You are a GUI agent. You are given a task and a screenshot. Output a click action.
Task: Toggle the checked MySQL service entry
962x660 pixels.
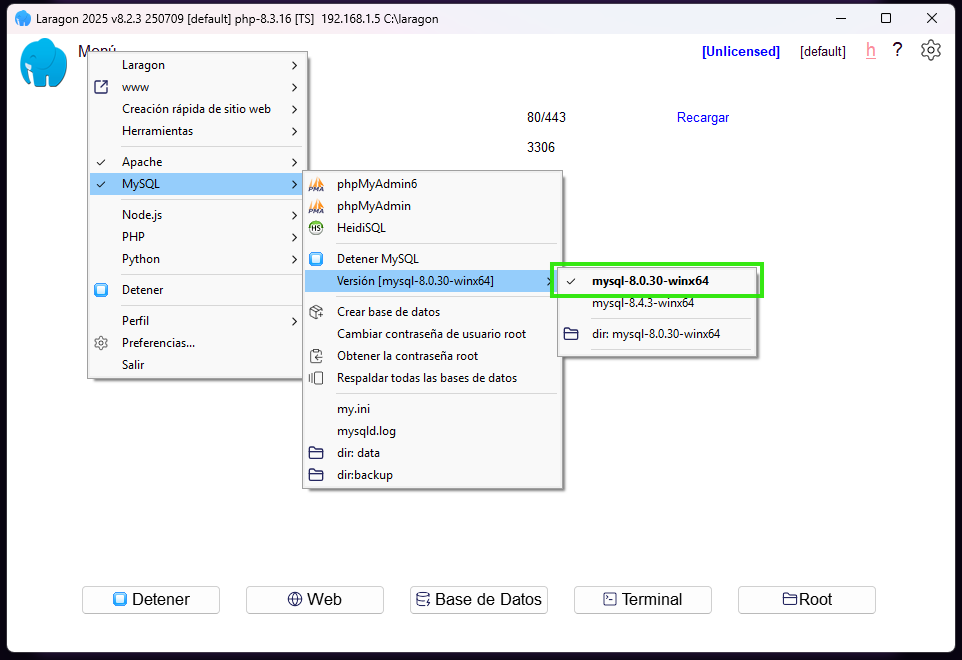pyautogui.click(x=141, y=184)
